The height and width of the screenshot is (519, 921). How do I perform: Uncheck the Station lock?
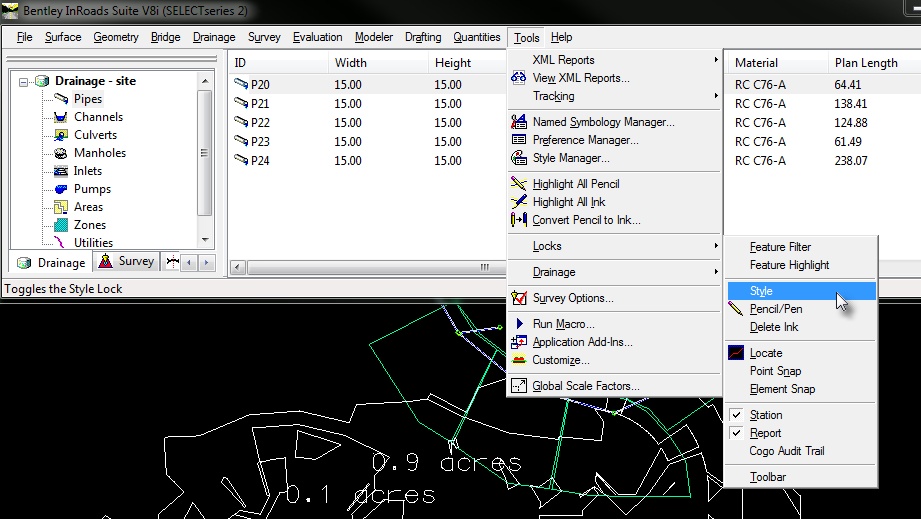pyautogui.click(x=801, y=414)
